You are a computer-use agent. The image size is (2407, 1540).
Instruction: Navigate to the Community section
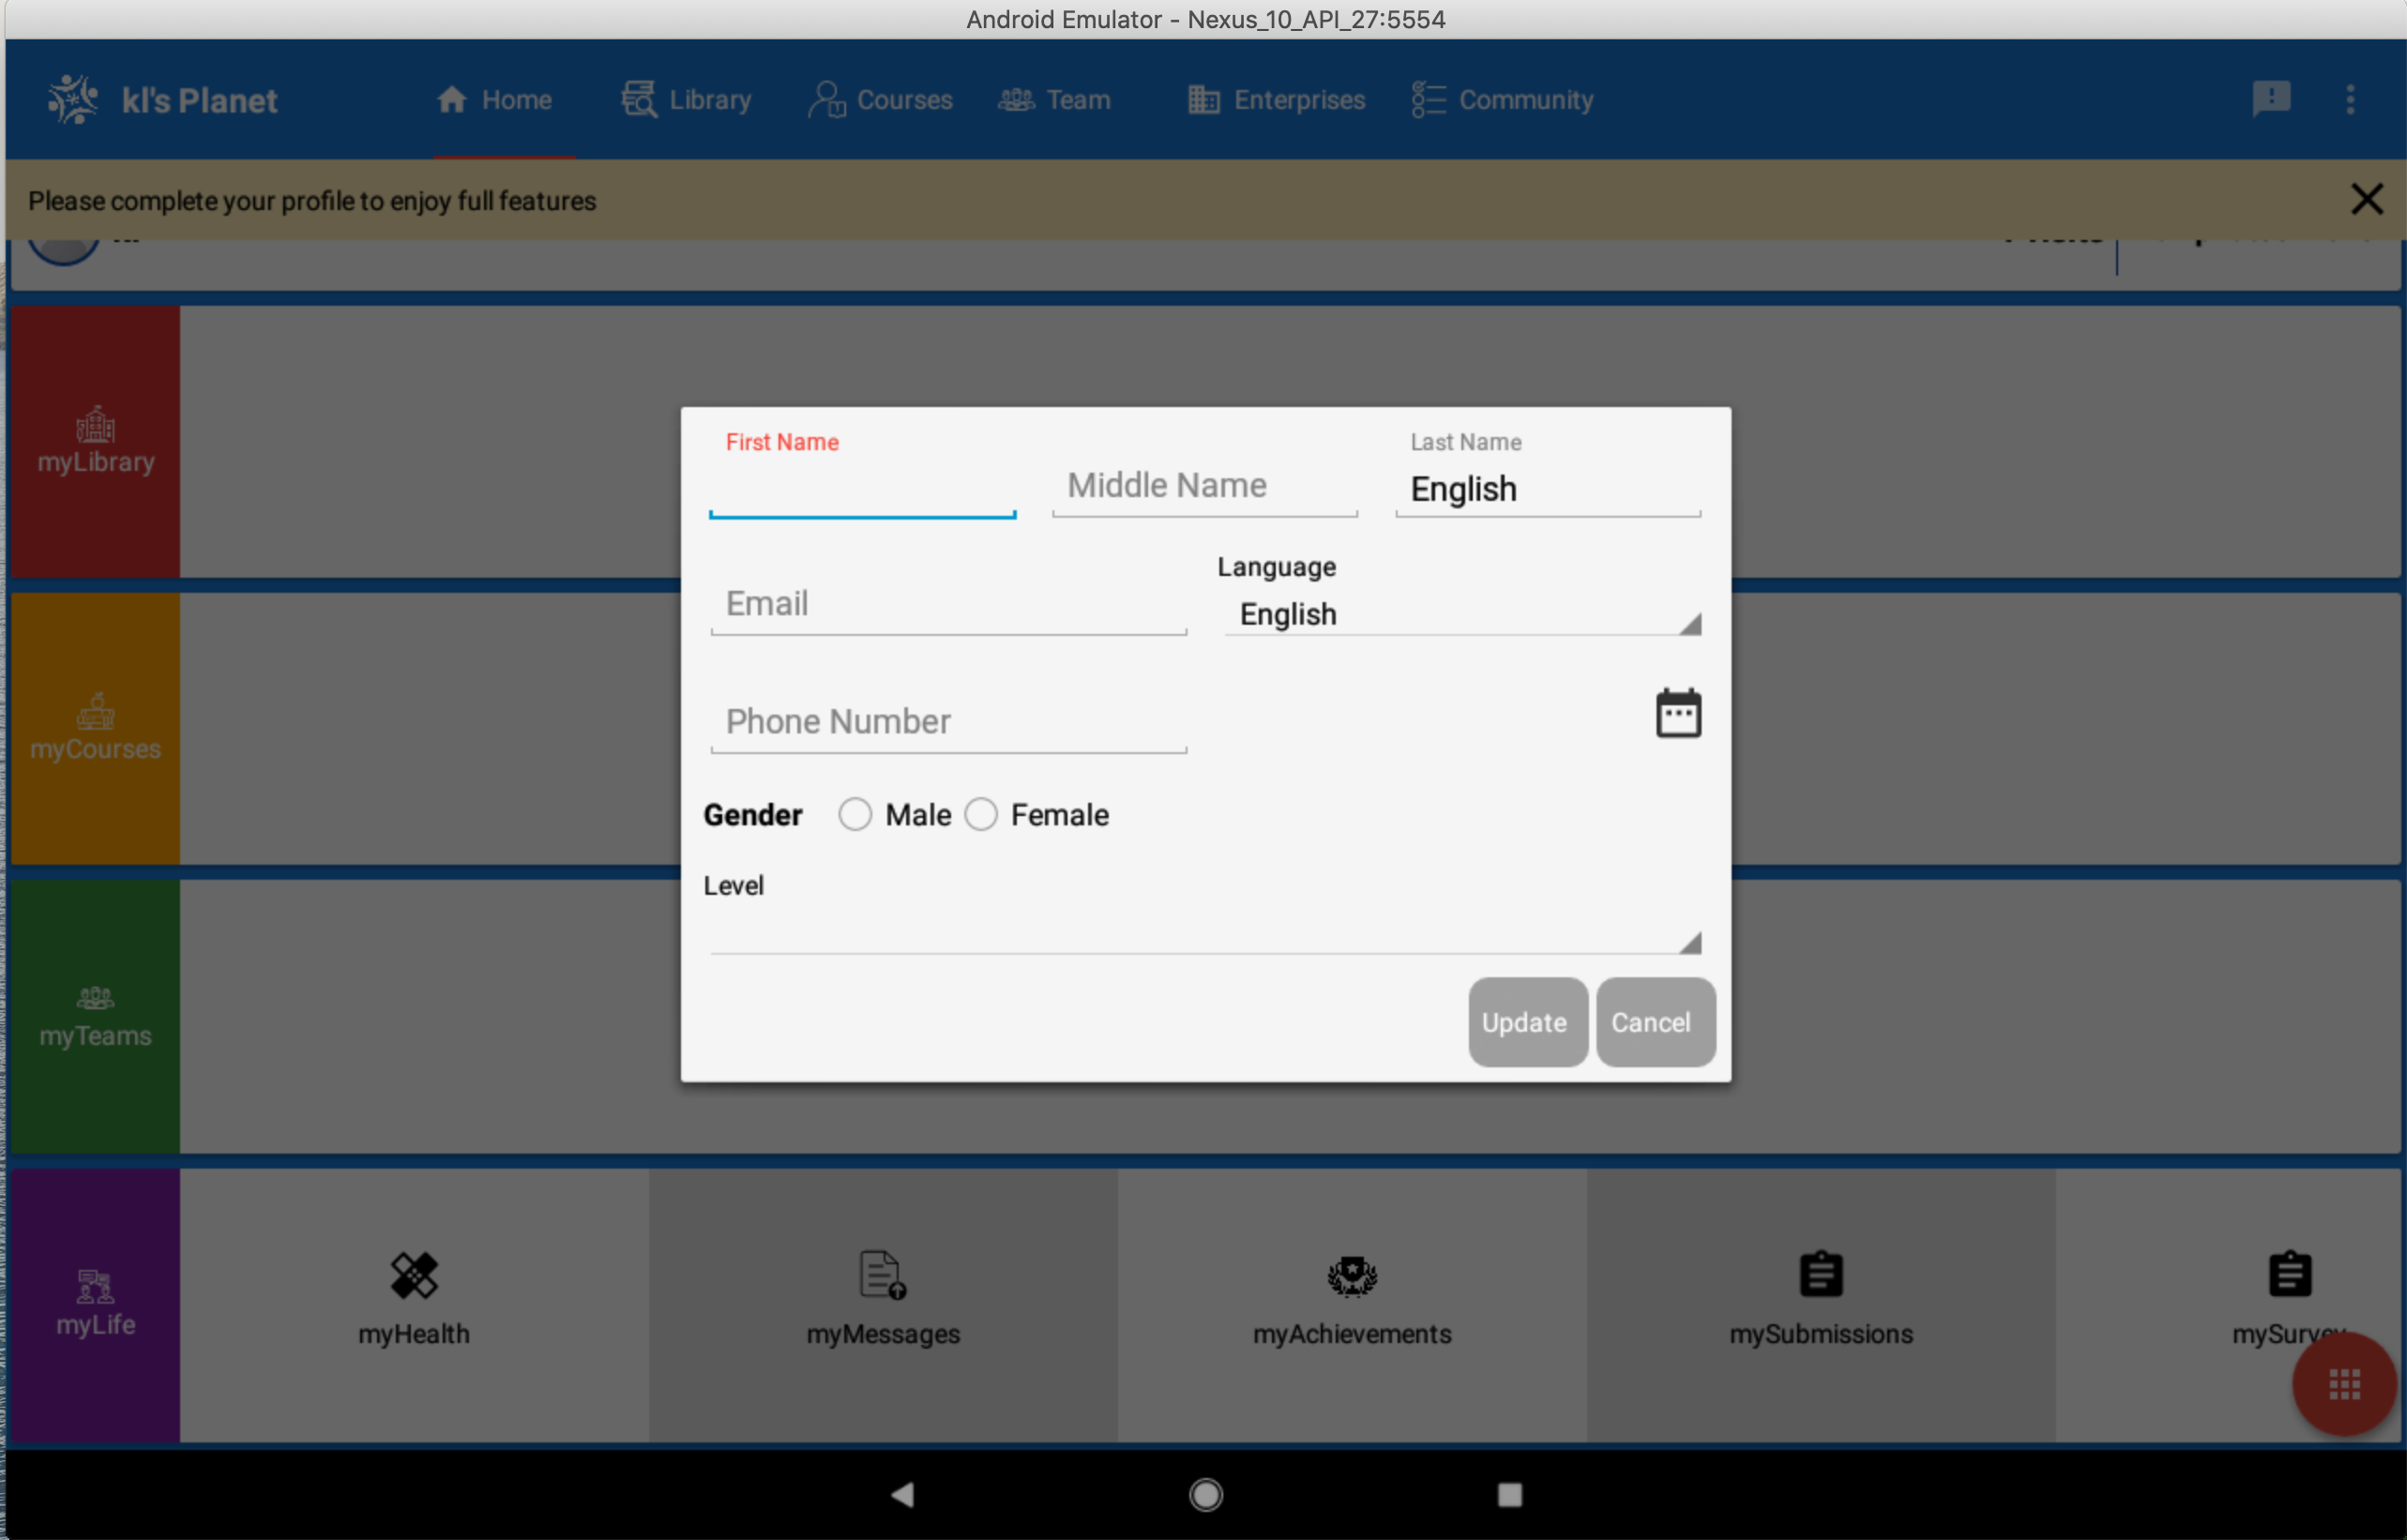click(1503, 99)
